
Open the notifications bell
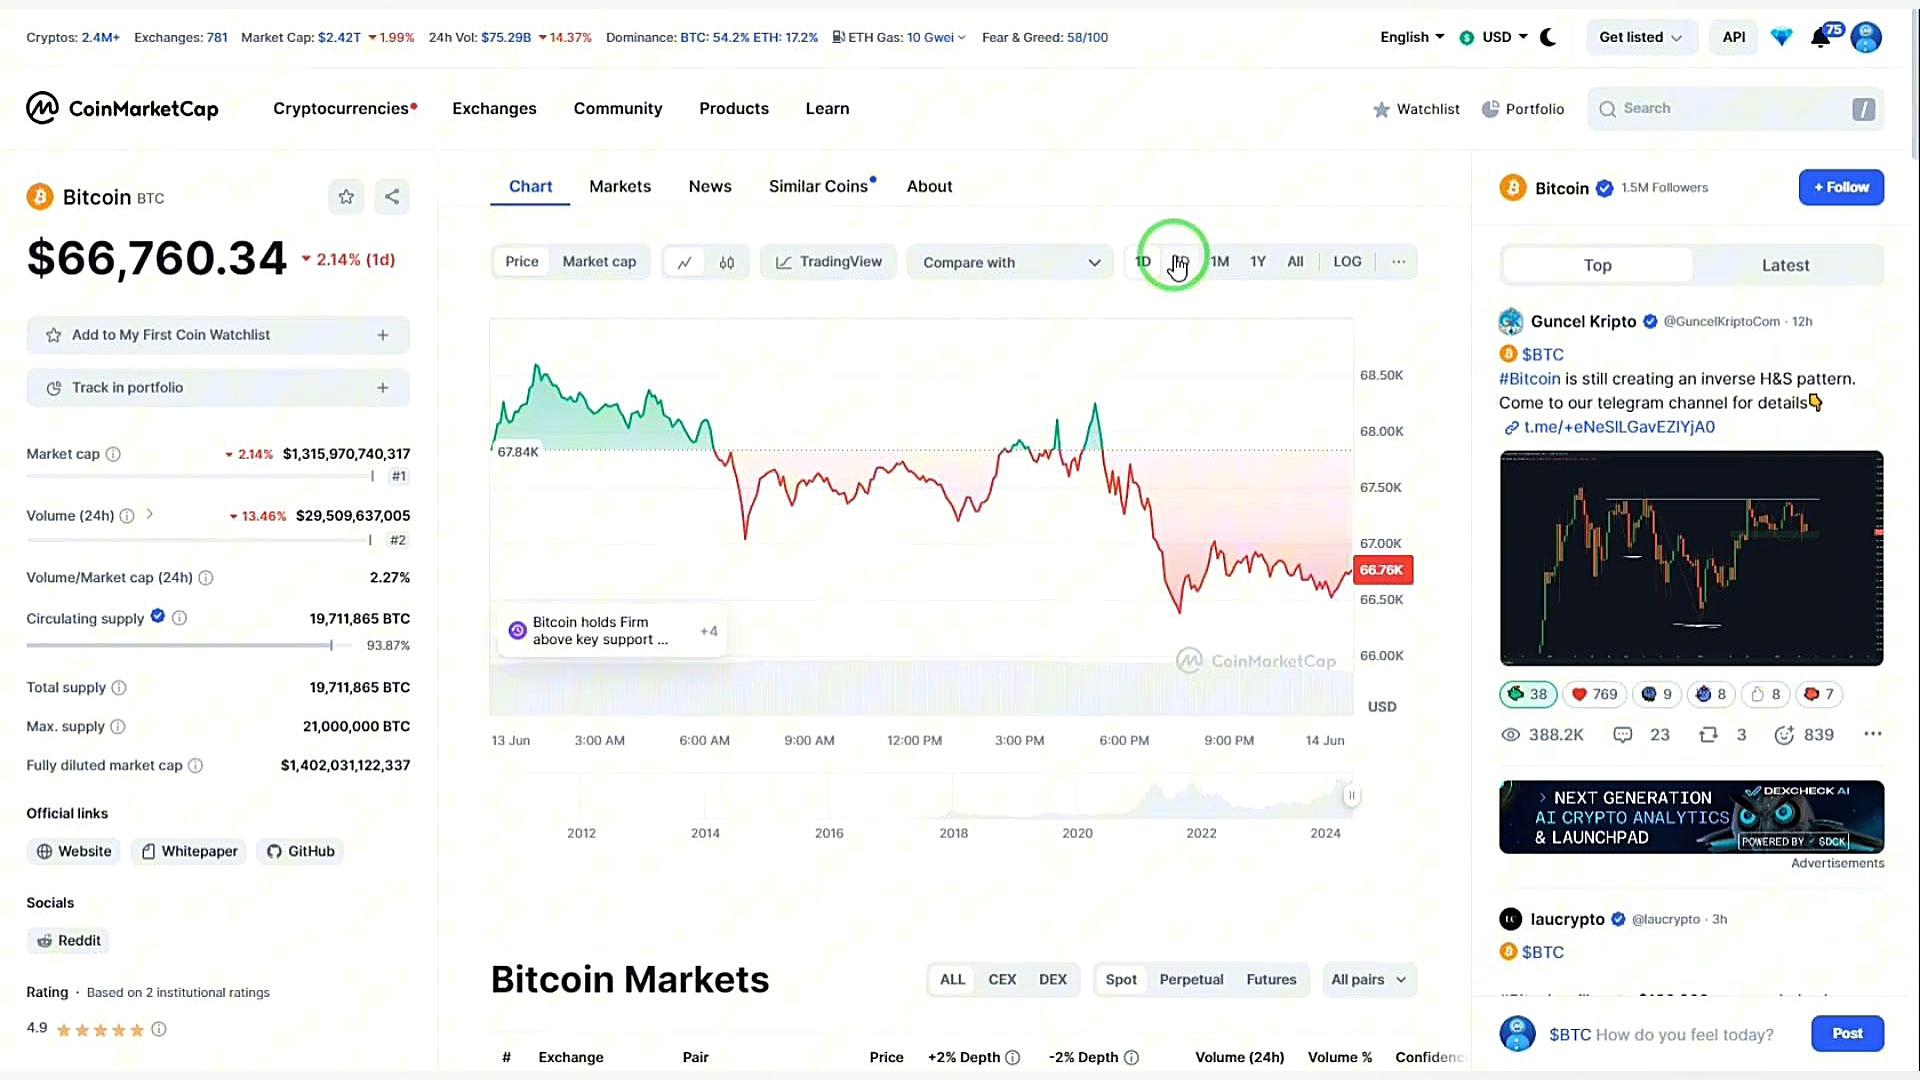1820,38
